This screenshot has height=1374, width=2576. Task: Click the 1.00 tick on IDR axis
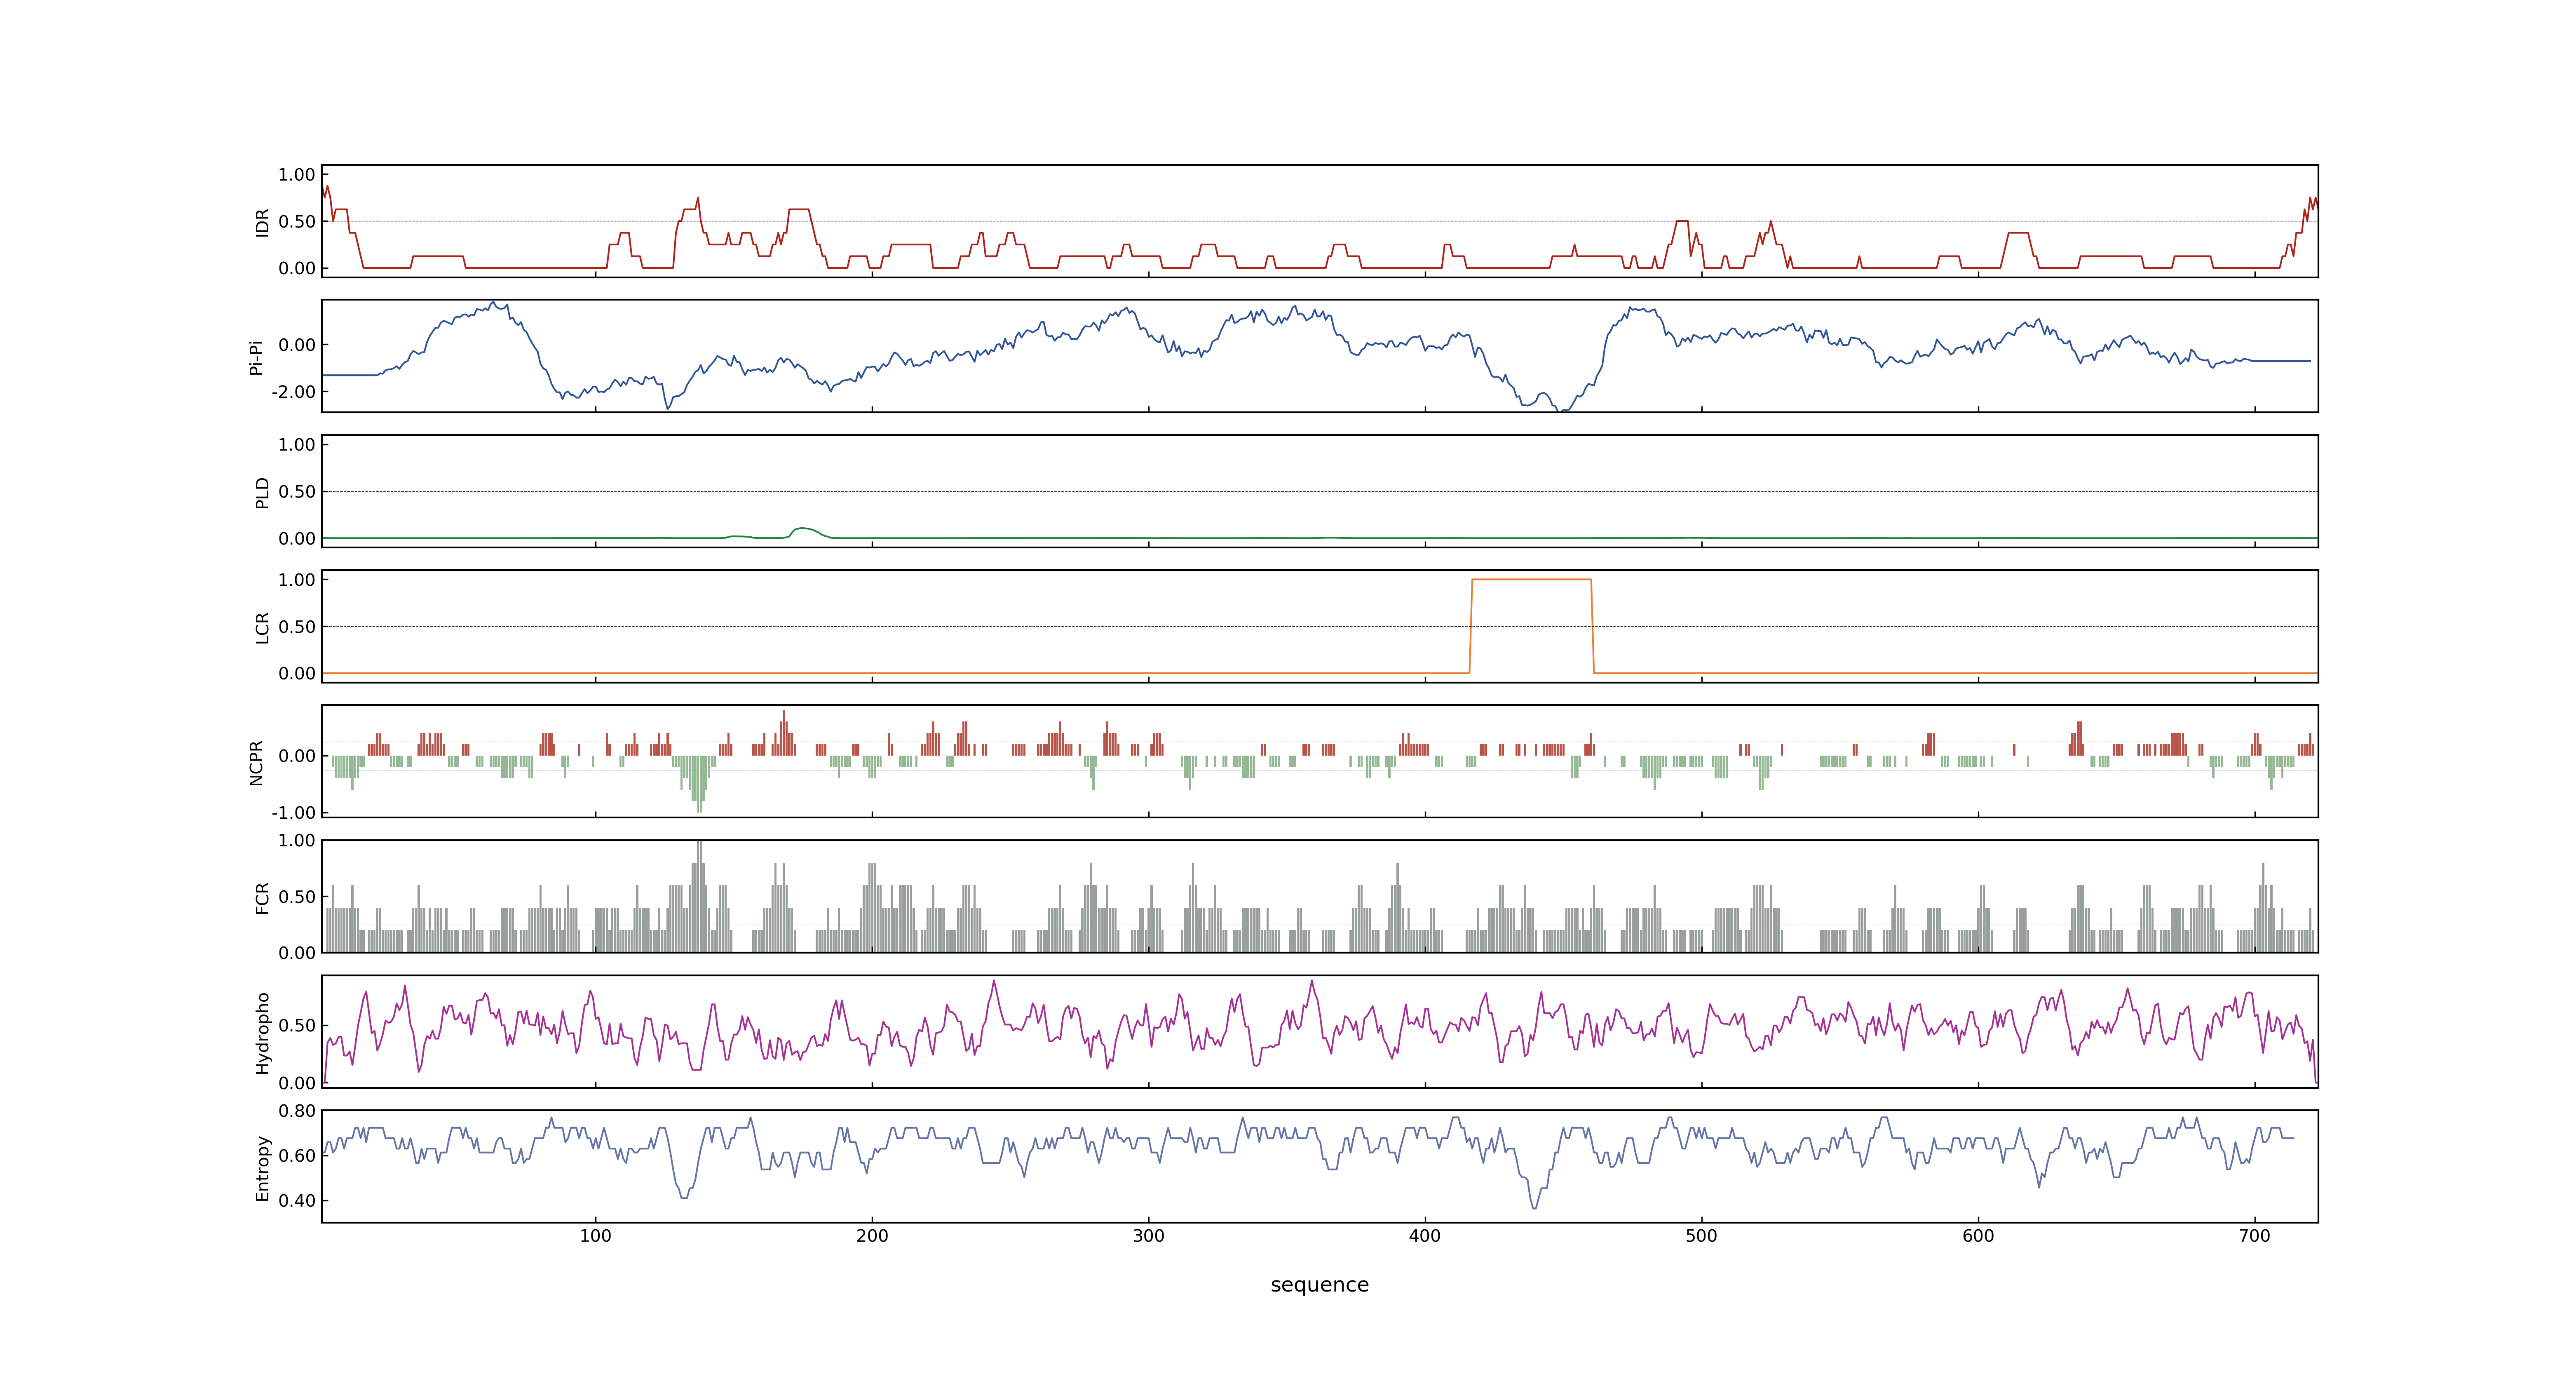297,175
